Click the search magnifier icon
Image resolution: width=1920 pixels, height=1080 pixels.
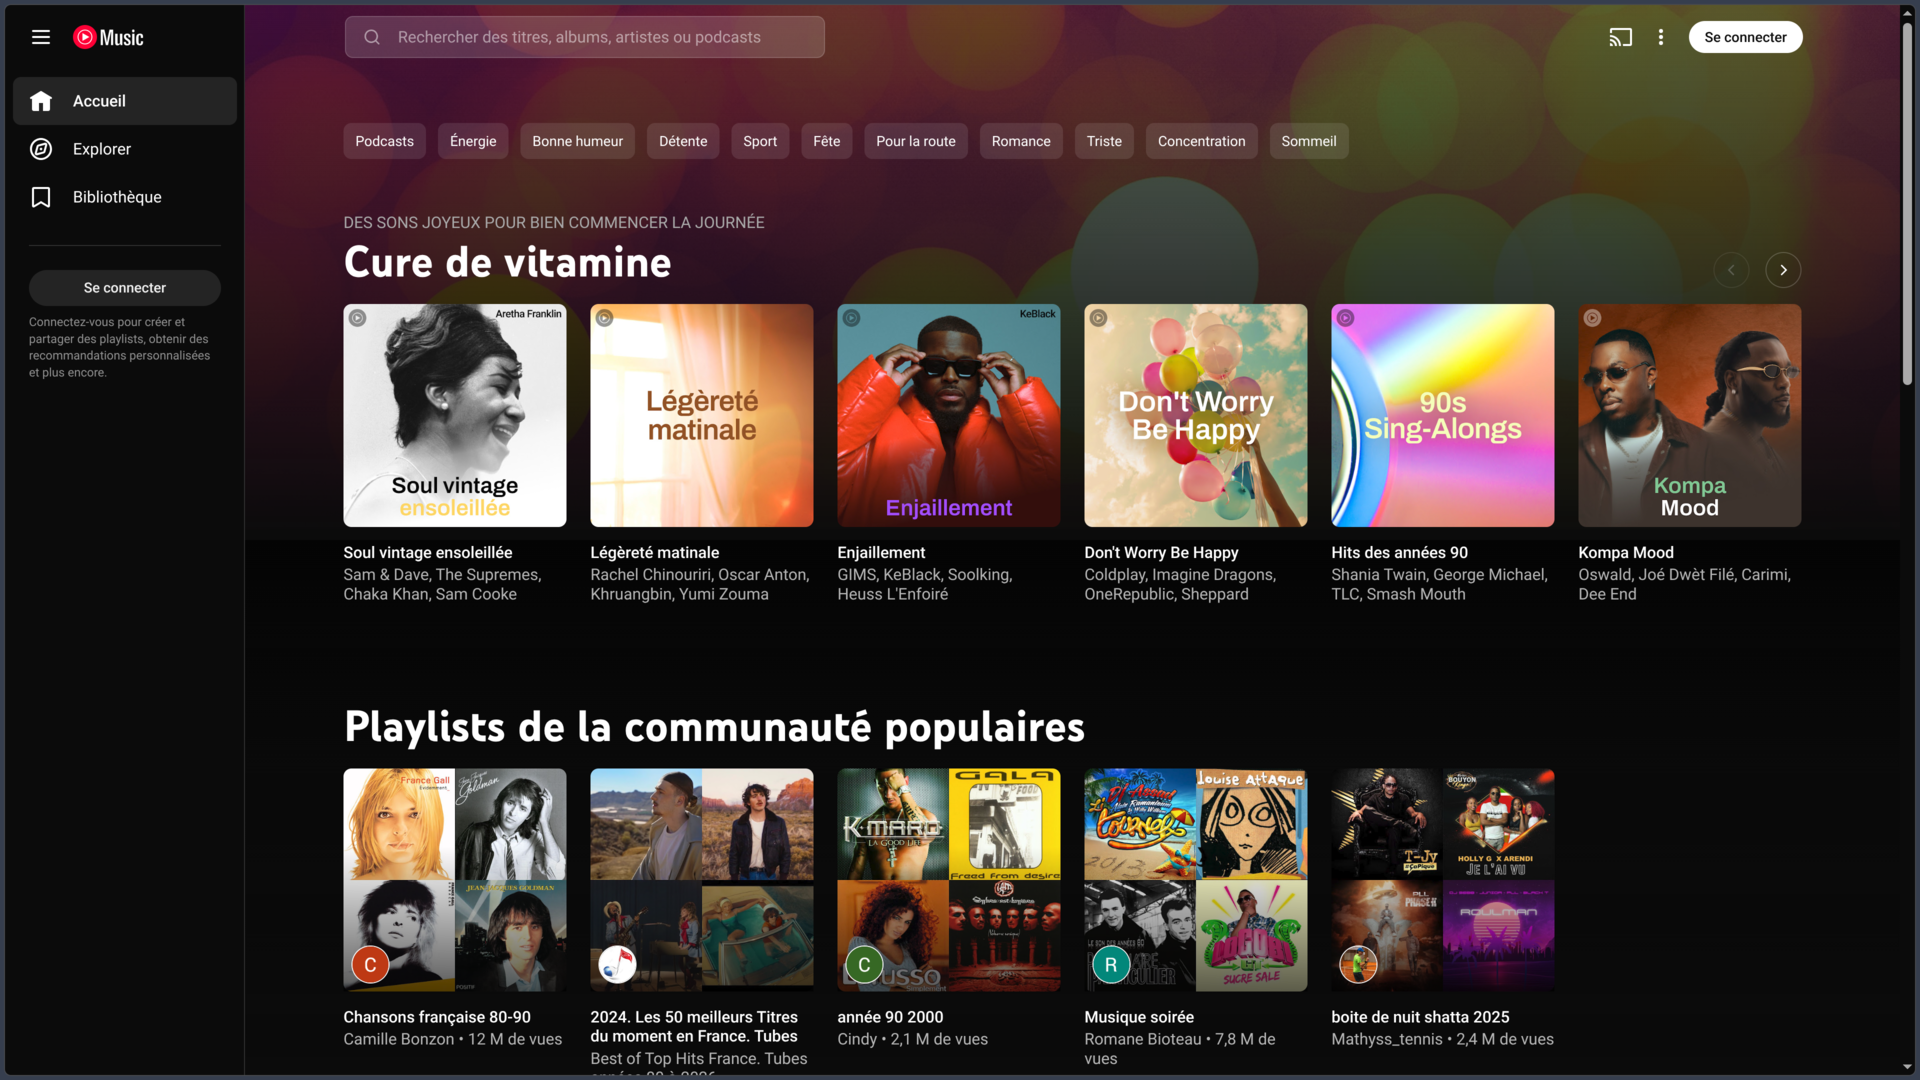pos(372,37)
